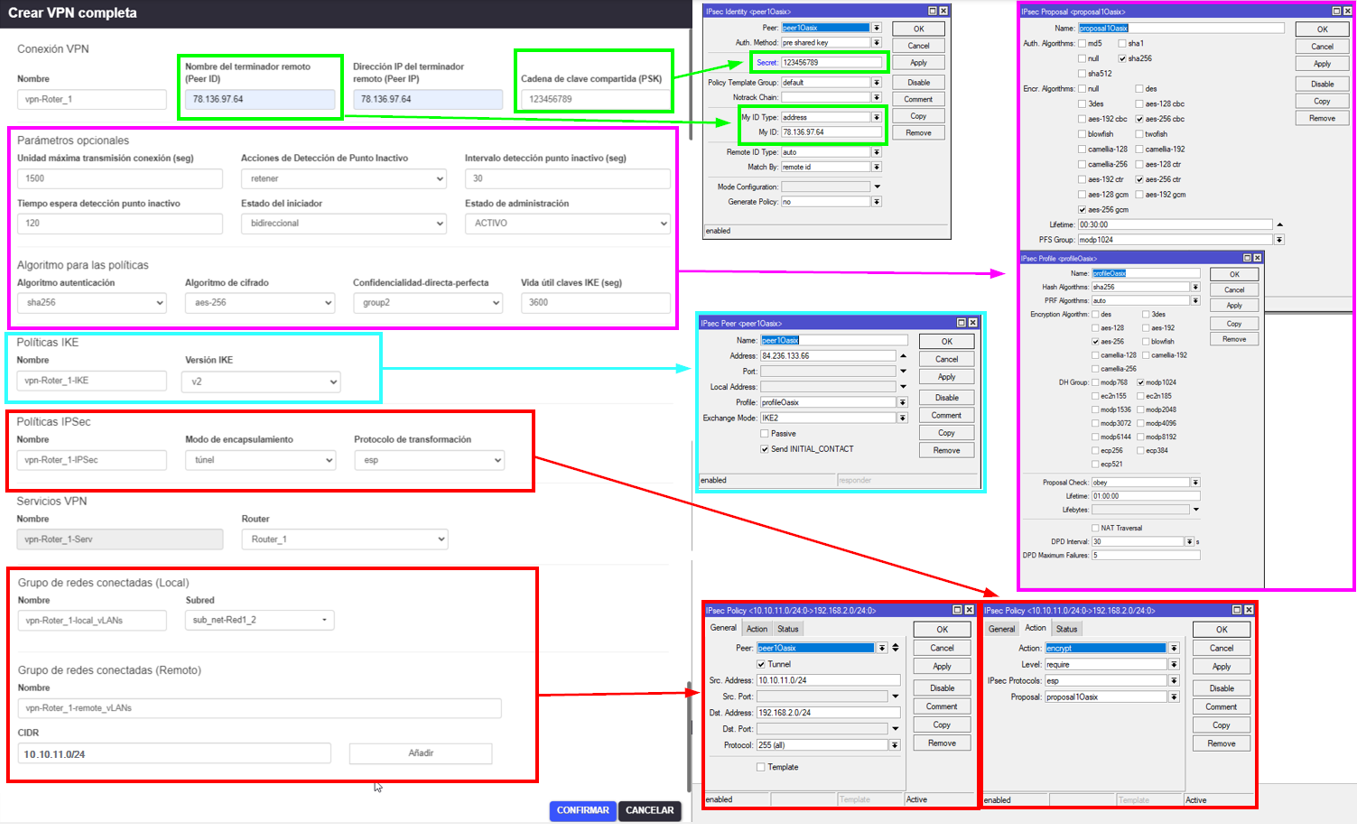Click the CIDR input field
The height and width of the screenshot is (824, 1357).
point(174,753)
